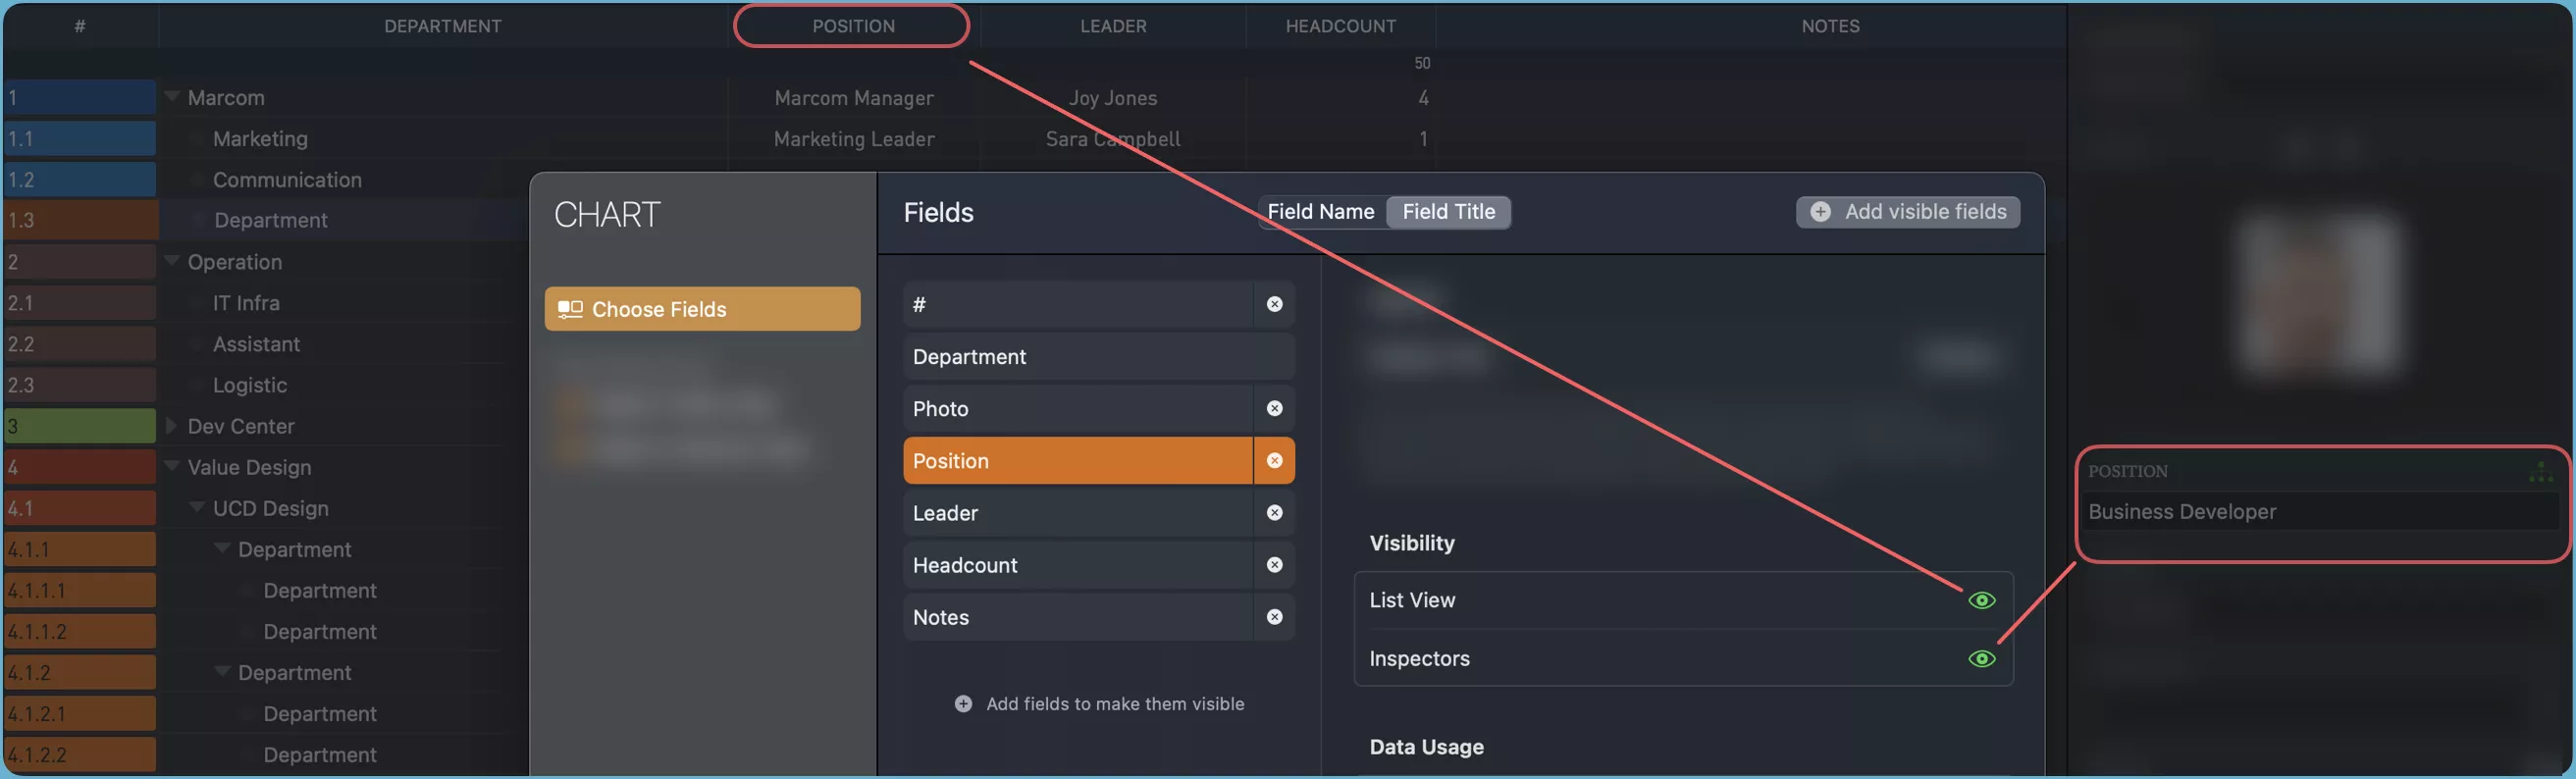Remove the # field with its x icon
This screenshot has width=2576, height=779.
(x=1274, y=304)
